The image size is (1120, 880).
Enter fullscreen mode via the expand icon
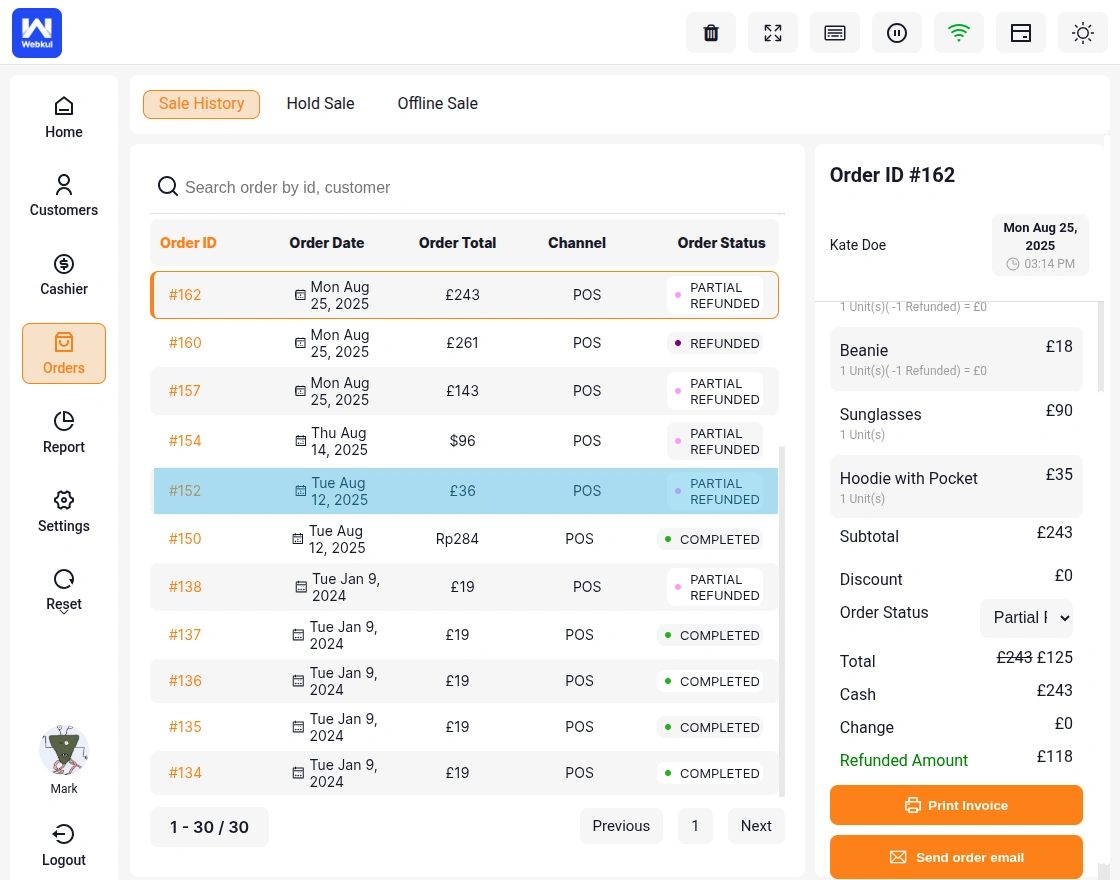tap(772, 33)
